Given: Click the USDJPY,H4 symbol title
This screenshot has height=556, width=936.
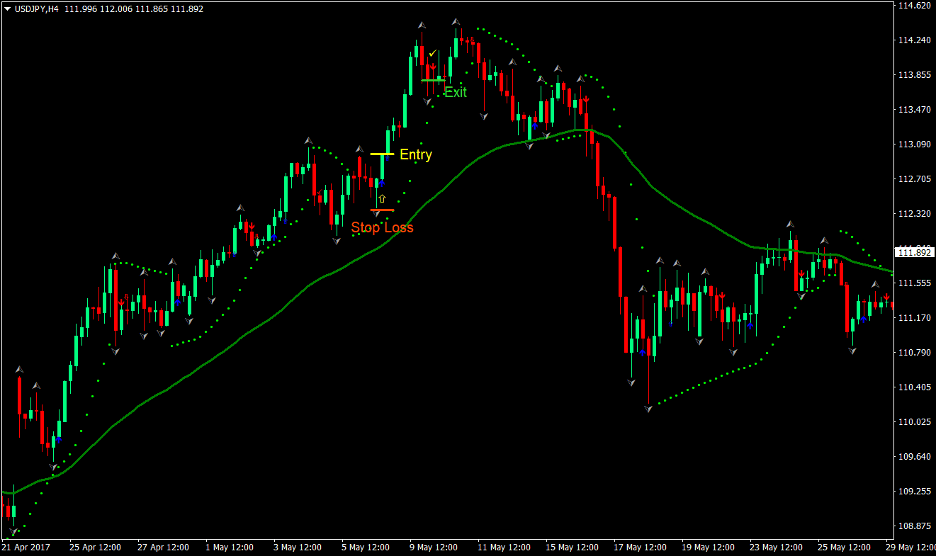Looking at the screenshot, I should [x=43, y=8].
